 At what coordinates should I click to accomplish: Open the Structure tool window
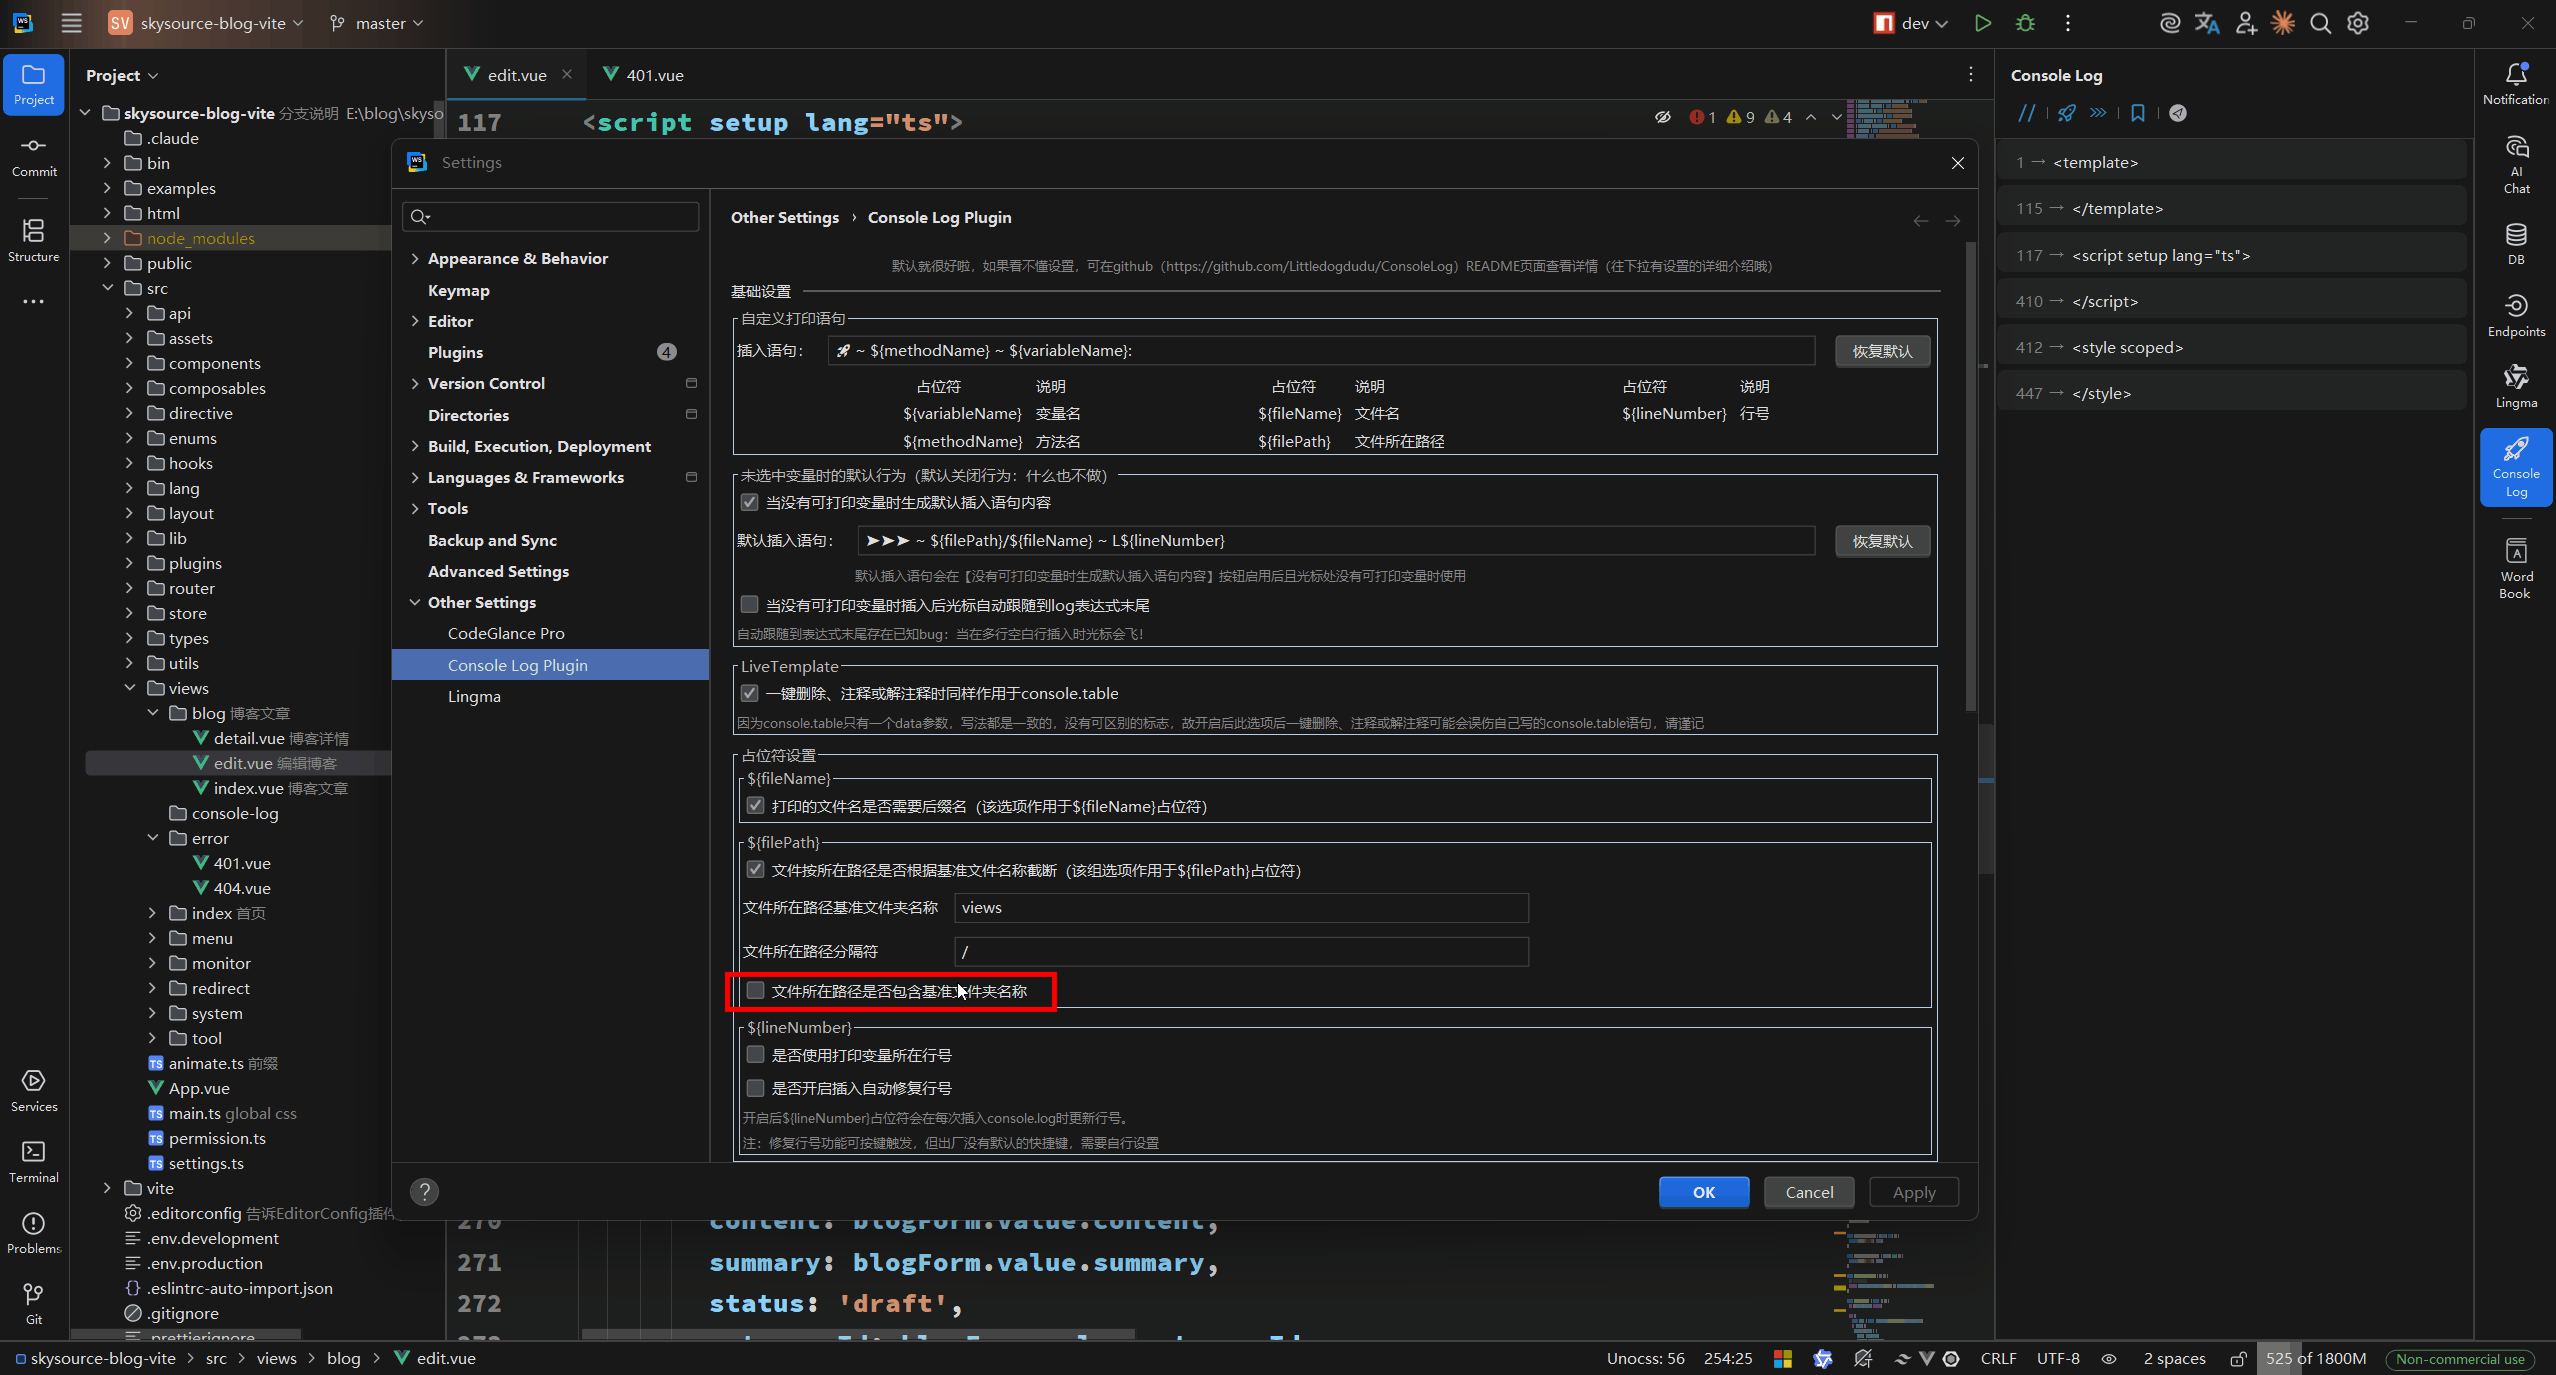34,241
